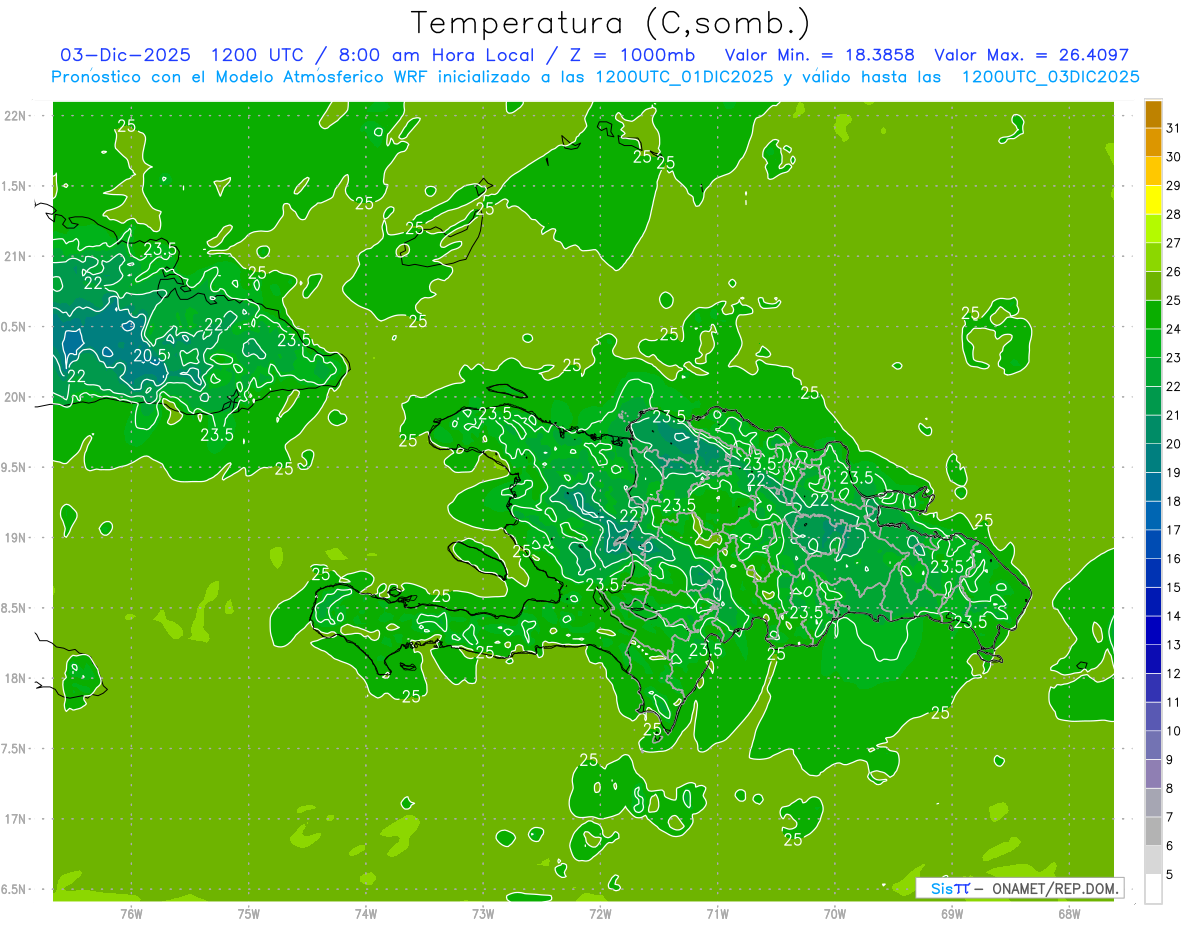
Task: Click the "18" label on the color scale
Action: point(1173,501)
